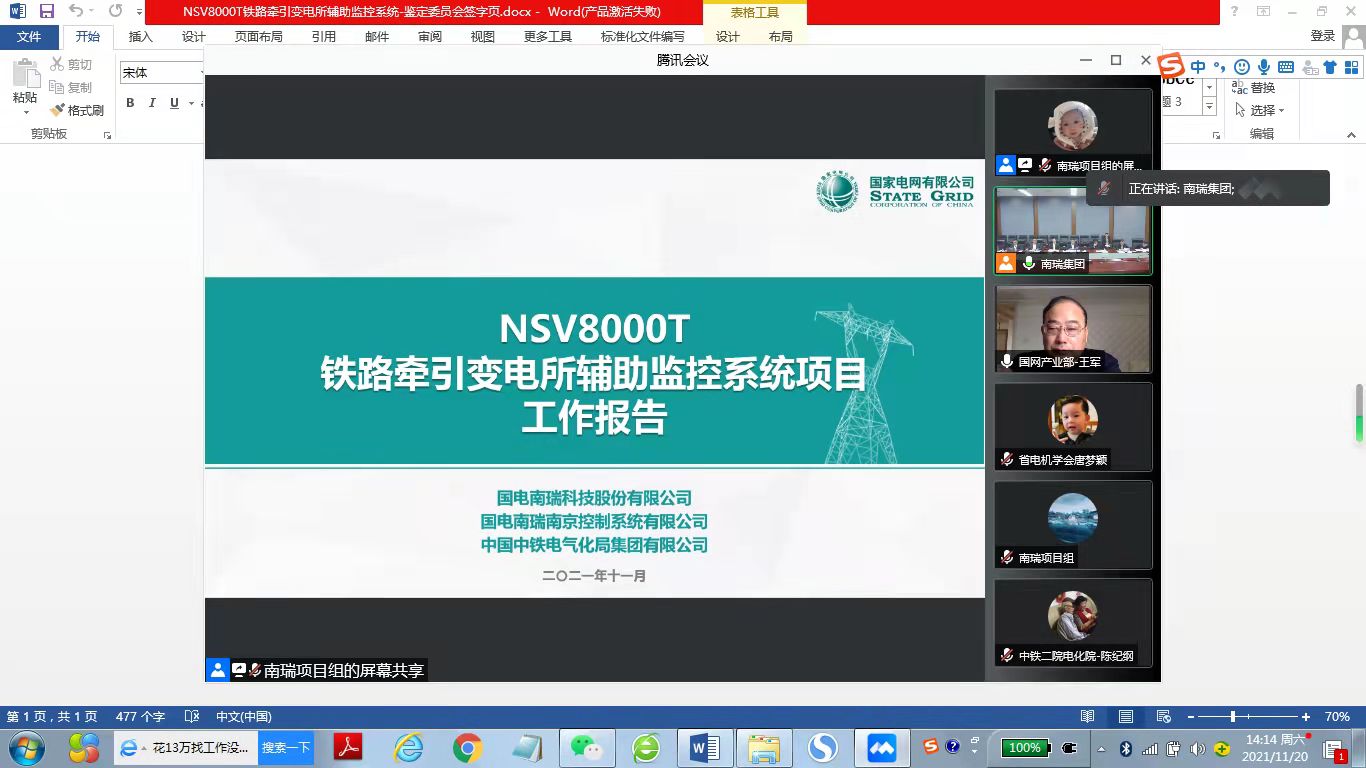Toggle Sogou Chinese/English input mode (中)

coord(1198,67)
